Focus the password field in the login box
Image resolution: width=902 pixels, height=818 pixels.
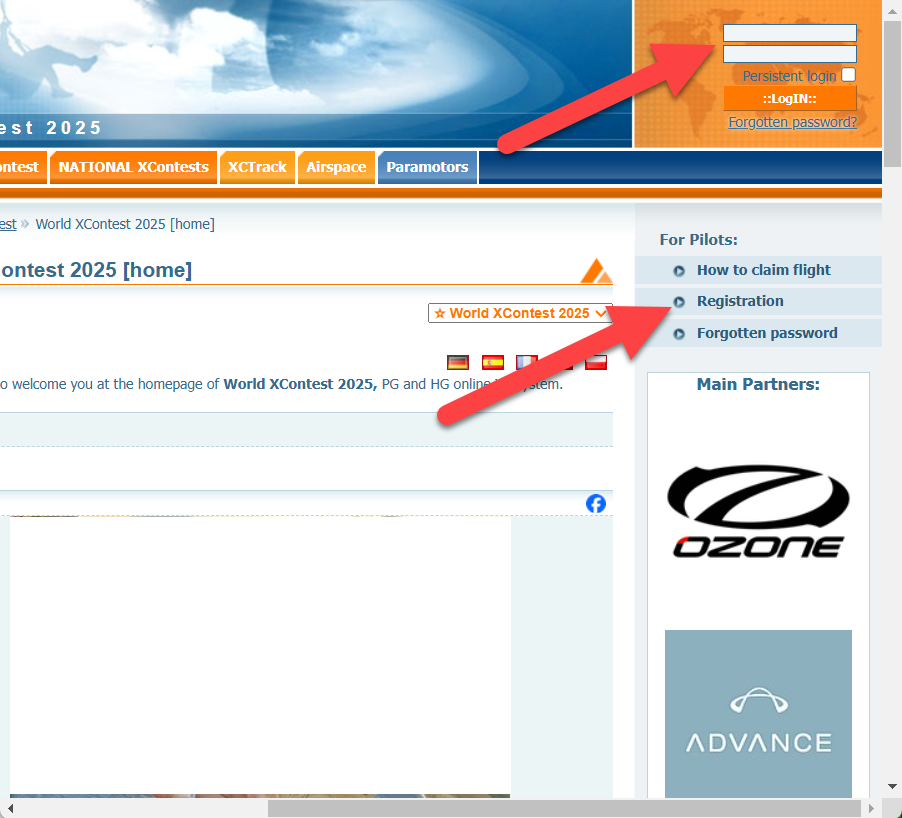tap(790, 53)
